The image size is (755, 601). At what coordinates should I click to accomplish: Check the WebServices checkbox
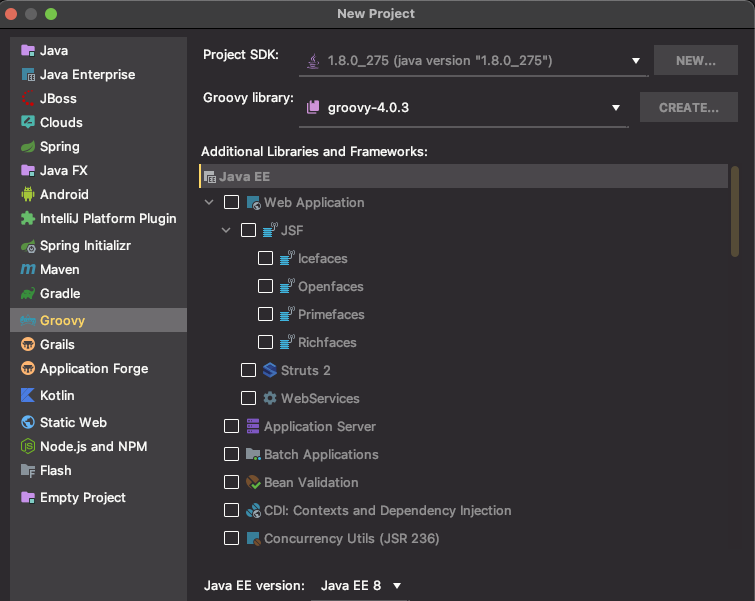248,398
